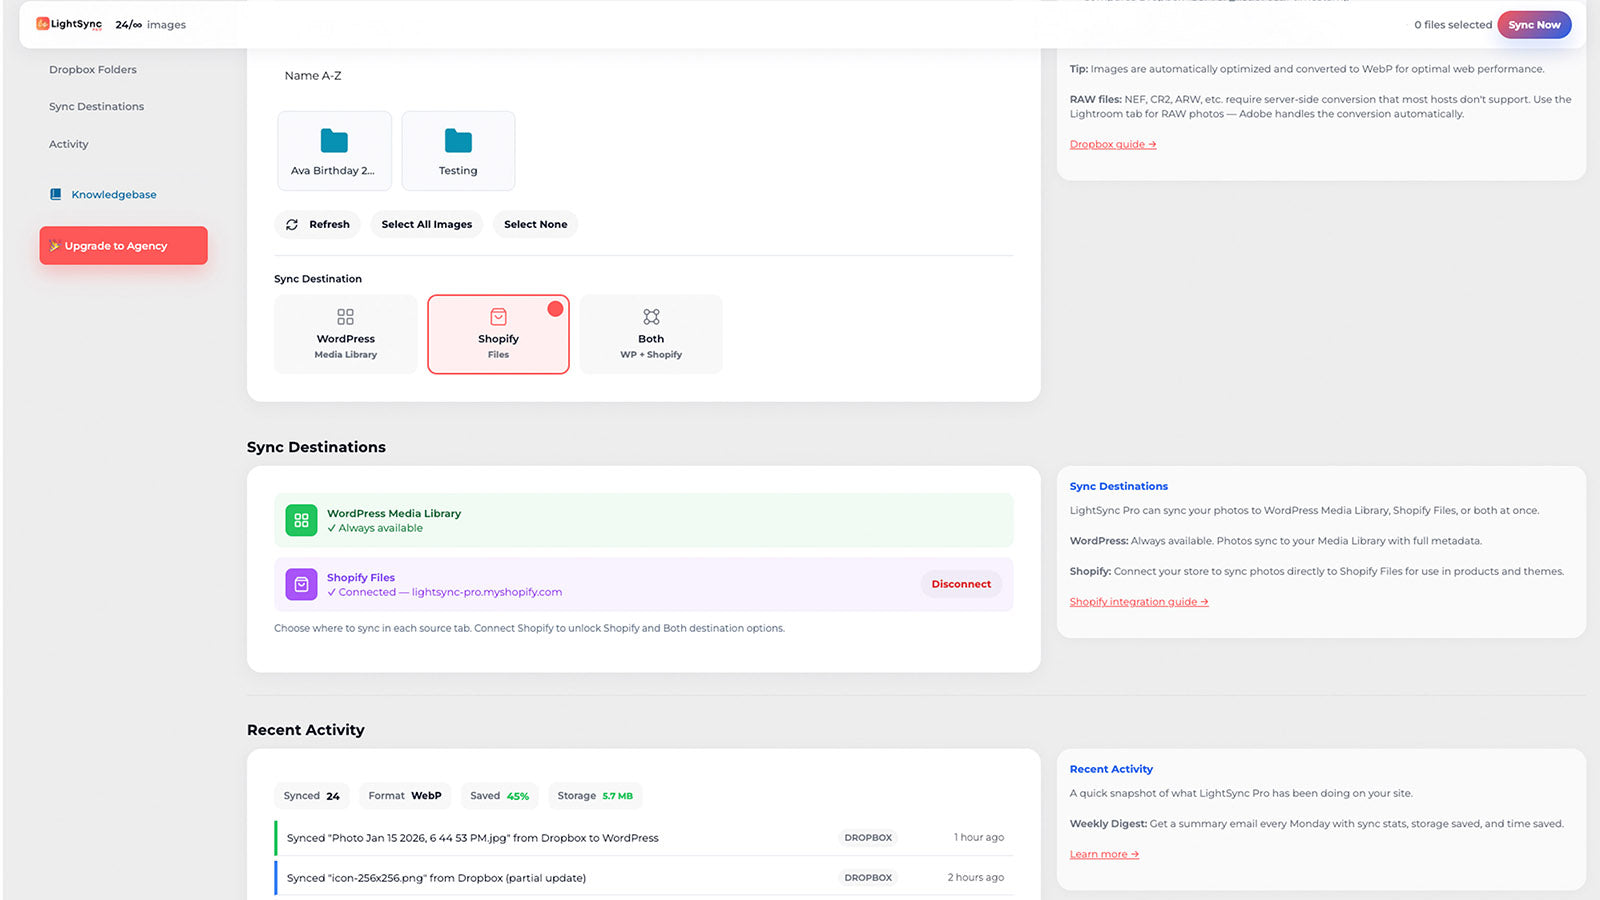This screenshot has width=1600, height=900.
Task: Click the Refresh icon to reload images
Action: 292,224
